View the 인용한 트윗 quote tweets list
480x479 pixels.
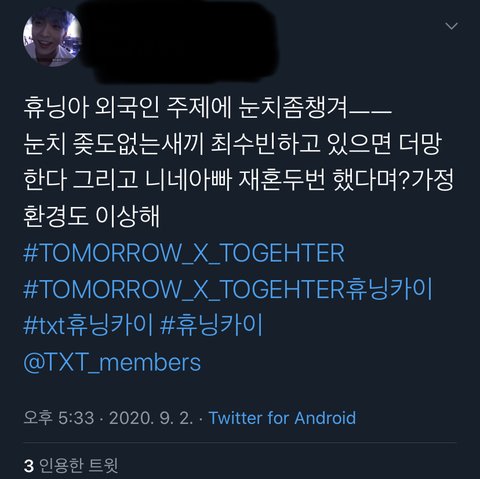78,466
